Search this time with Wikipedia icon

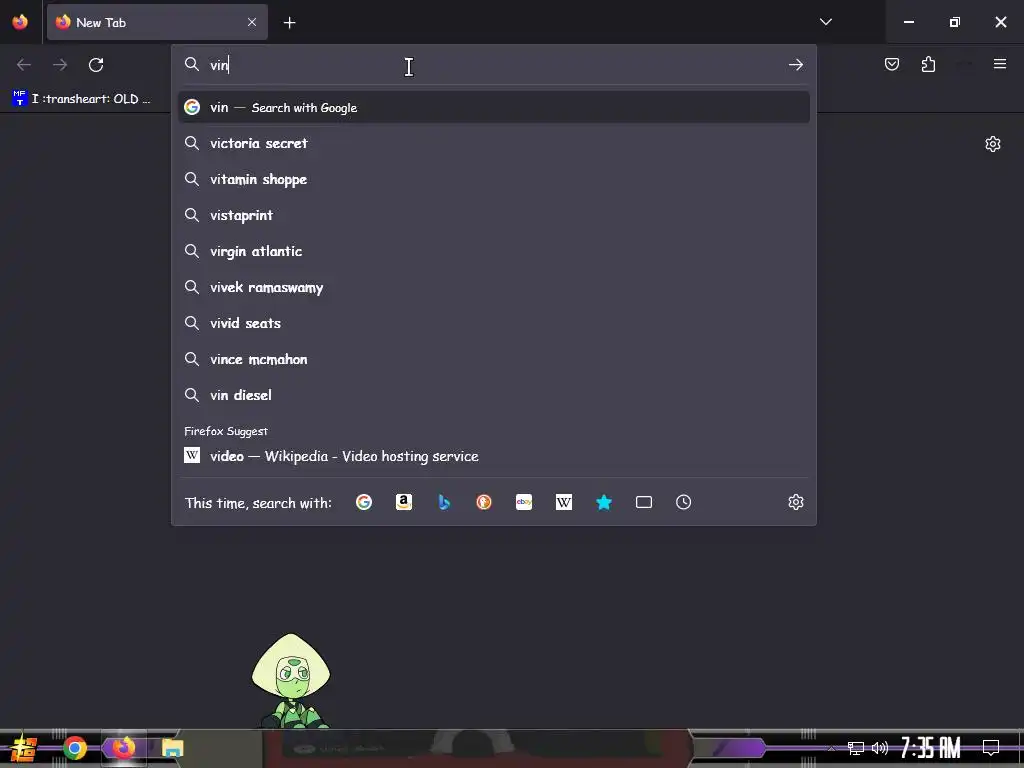point(564,502)
